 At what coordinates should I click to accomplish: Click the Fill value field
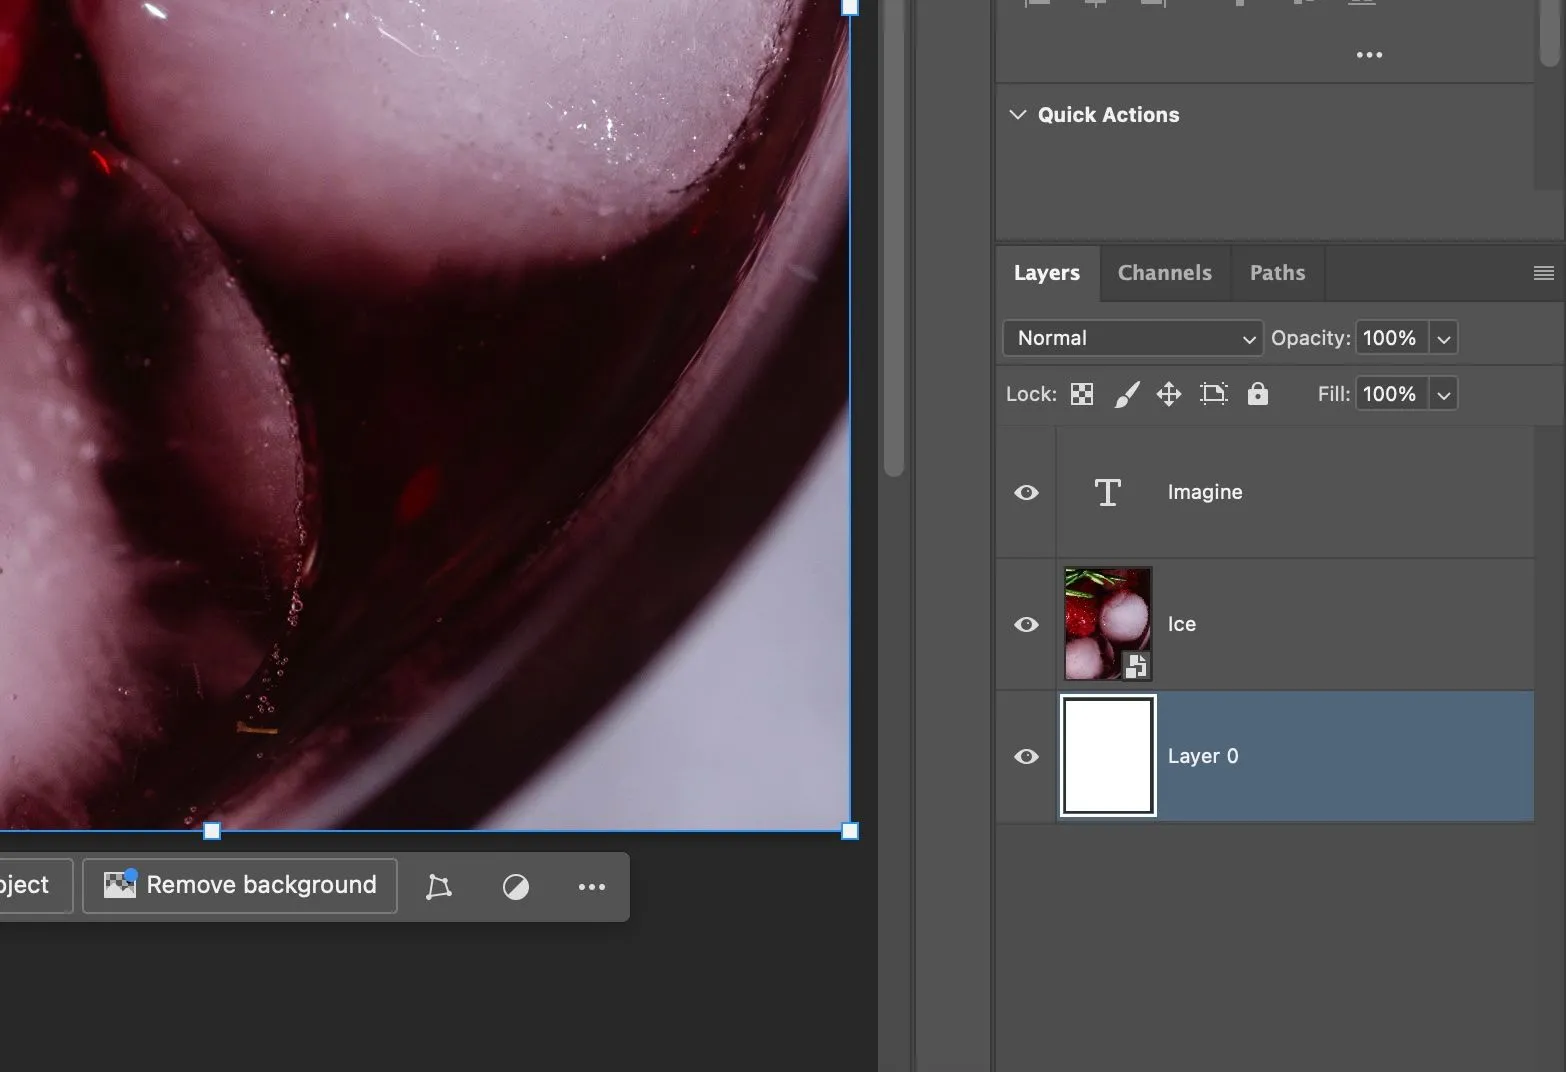[x=1391, y=394]
